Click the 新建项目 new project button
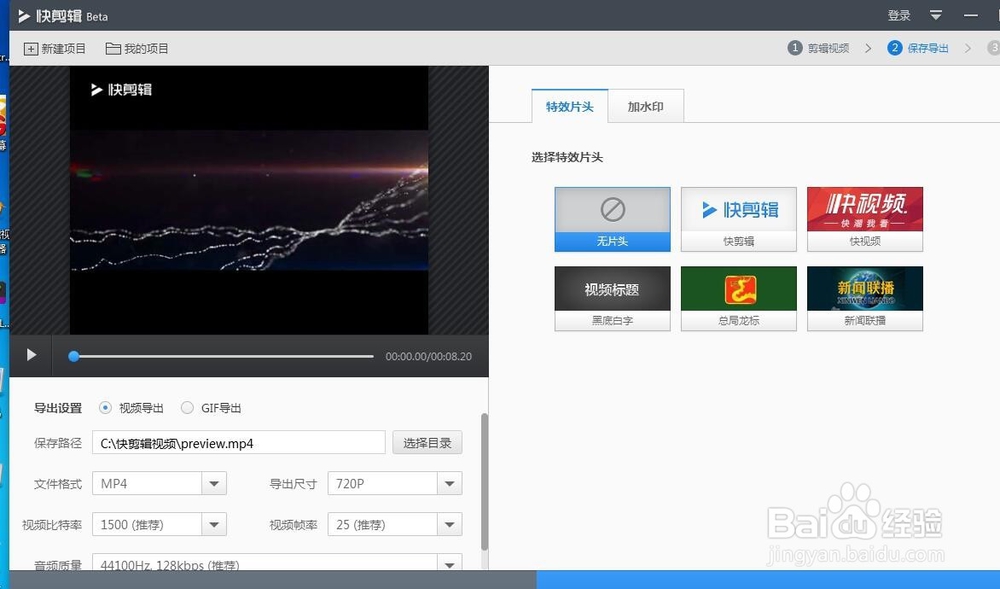This screenshot has height=589, width=1000. pyautogui.click(x=55, y=48)
